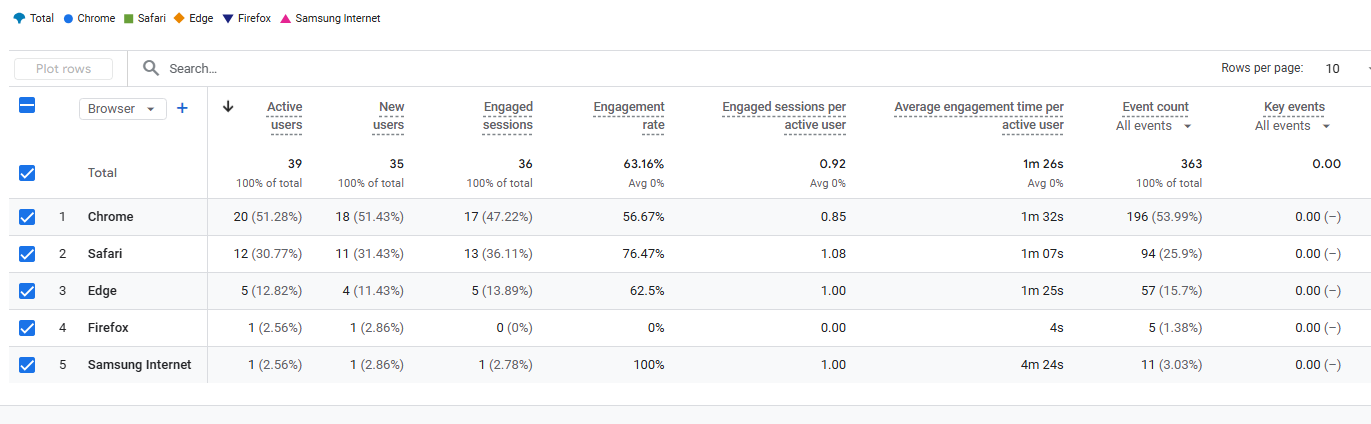The height and width of the screenshot is (424, 1371).
Task: Uncheck the Firefox row checkbox
Action: 27,328
